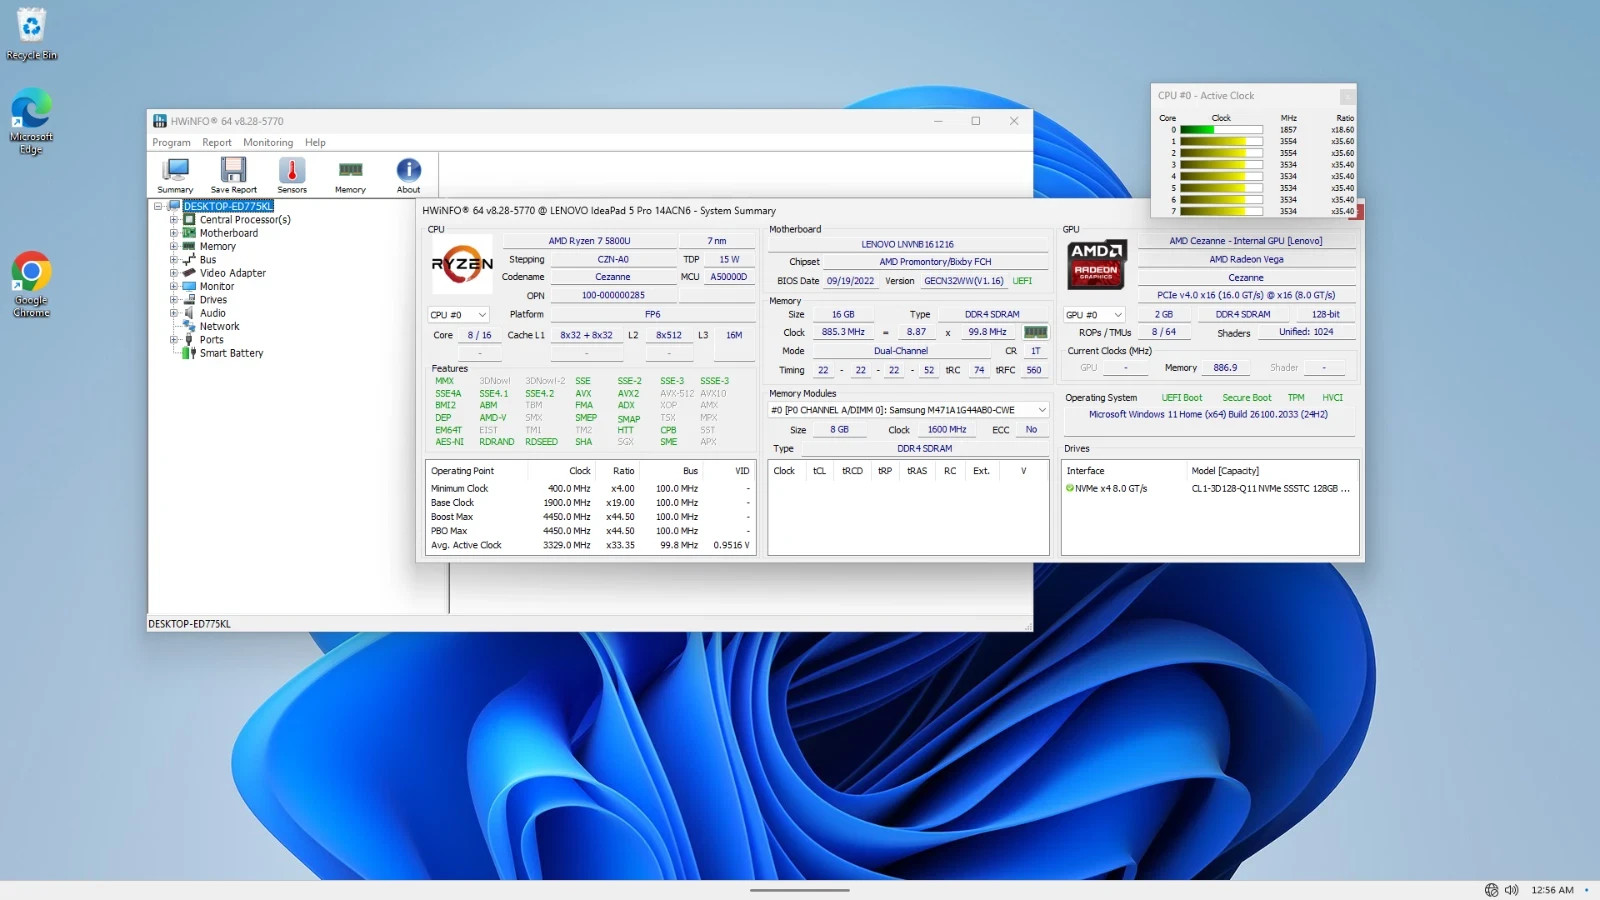Image resolution: width=1600 pixels, height=900 pixels.
Task: Click the taskbar clock showing 12:56 AM
Action: 1552,890
